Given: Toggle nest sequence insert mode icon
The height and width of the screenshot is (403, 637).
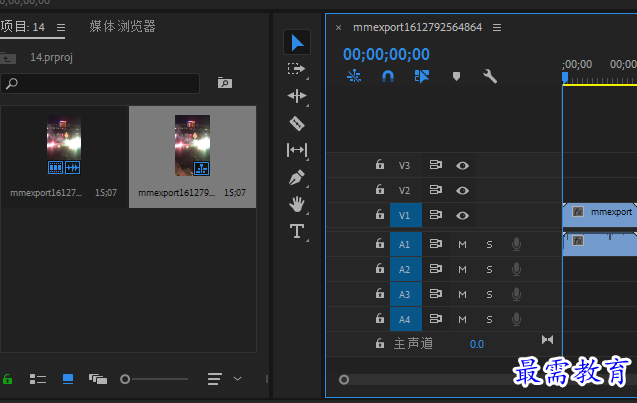Looking at the screenshot, I should pos(354,76).
